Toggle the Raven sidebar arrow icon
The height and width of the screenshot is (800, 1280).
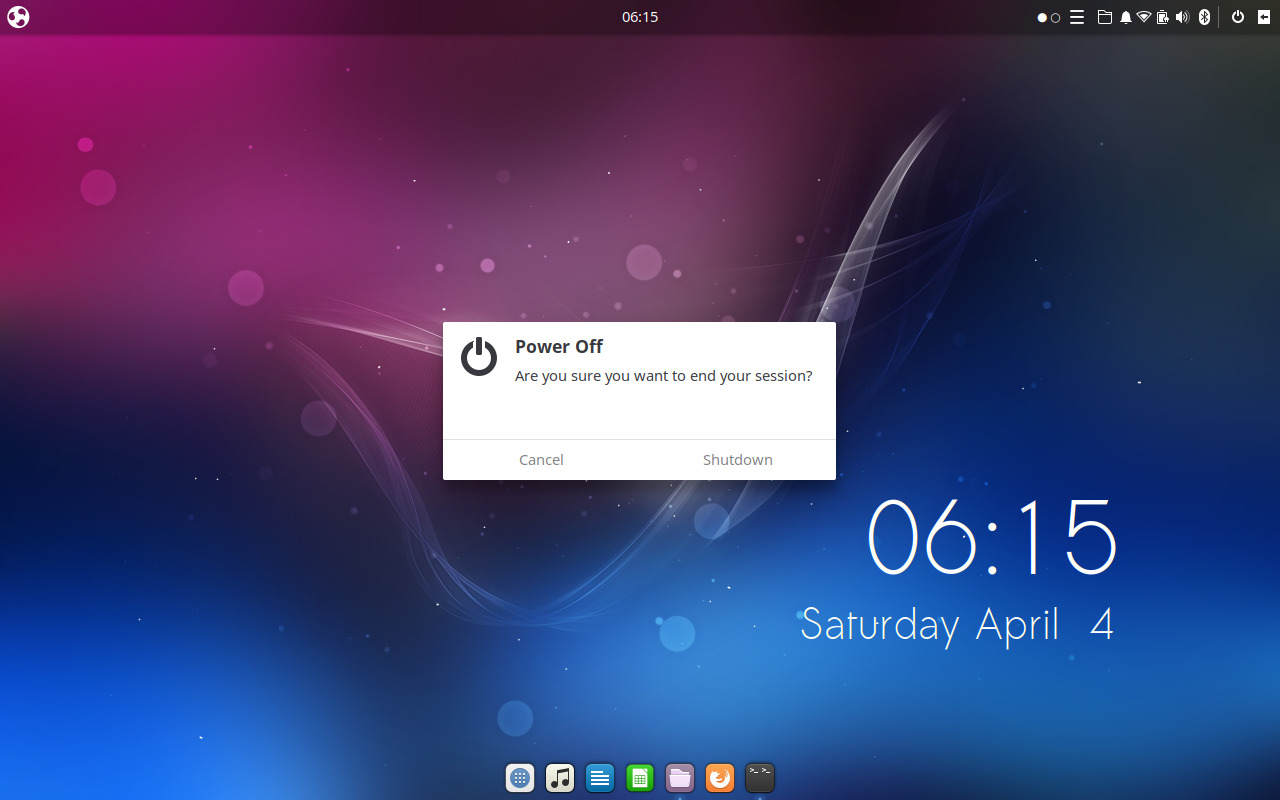pyautogui.click(x=1264, y=17)
